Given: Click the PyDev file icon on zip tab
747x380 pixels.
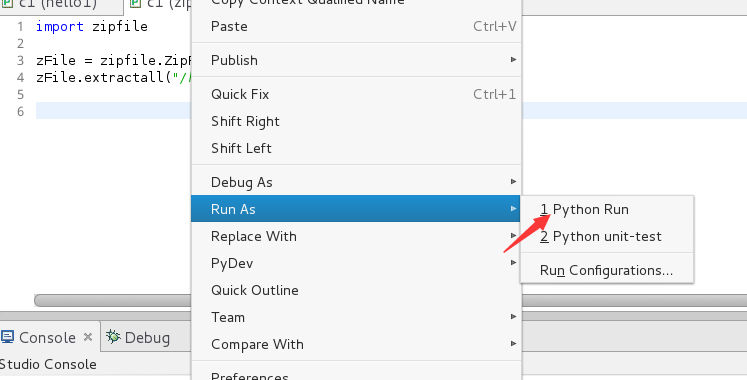Looking at the screenshot, I should coord(136,4).
